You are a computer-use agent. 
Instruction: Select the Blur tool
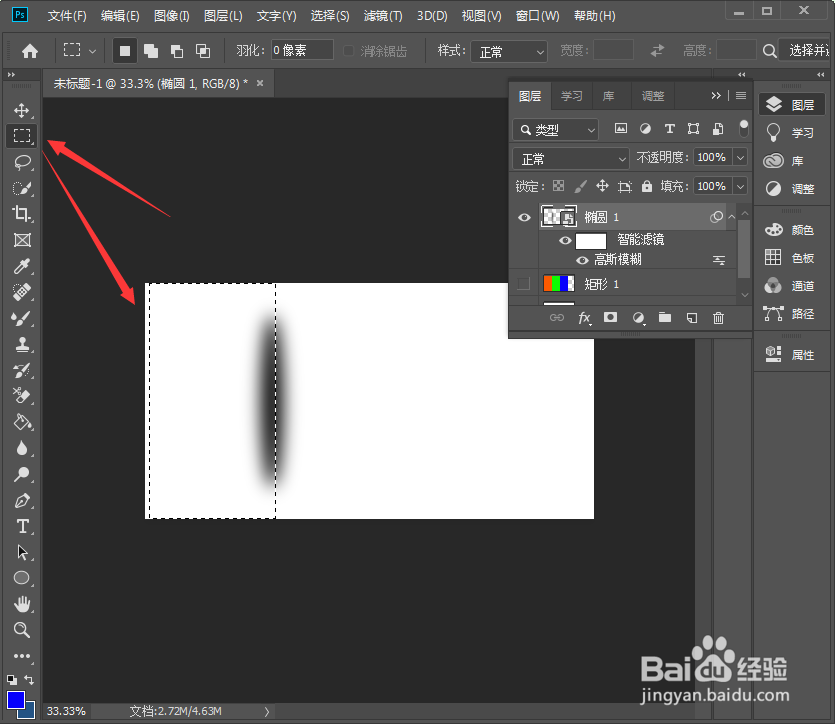(x=21, y=448)
